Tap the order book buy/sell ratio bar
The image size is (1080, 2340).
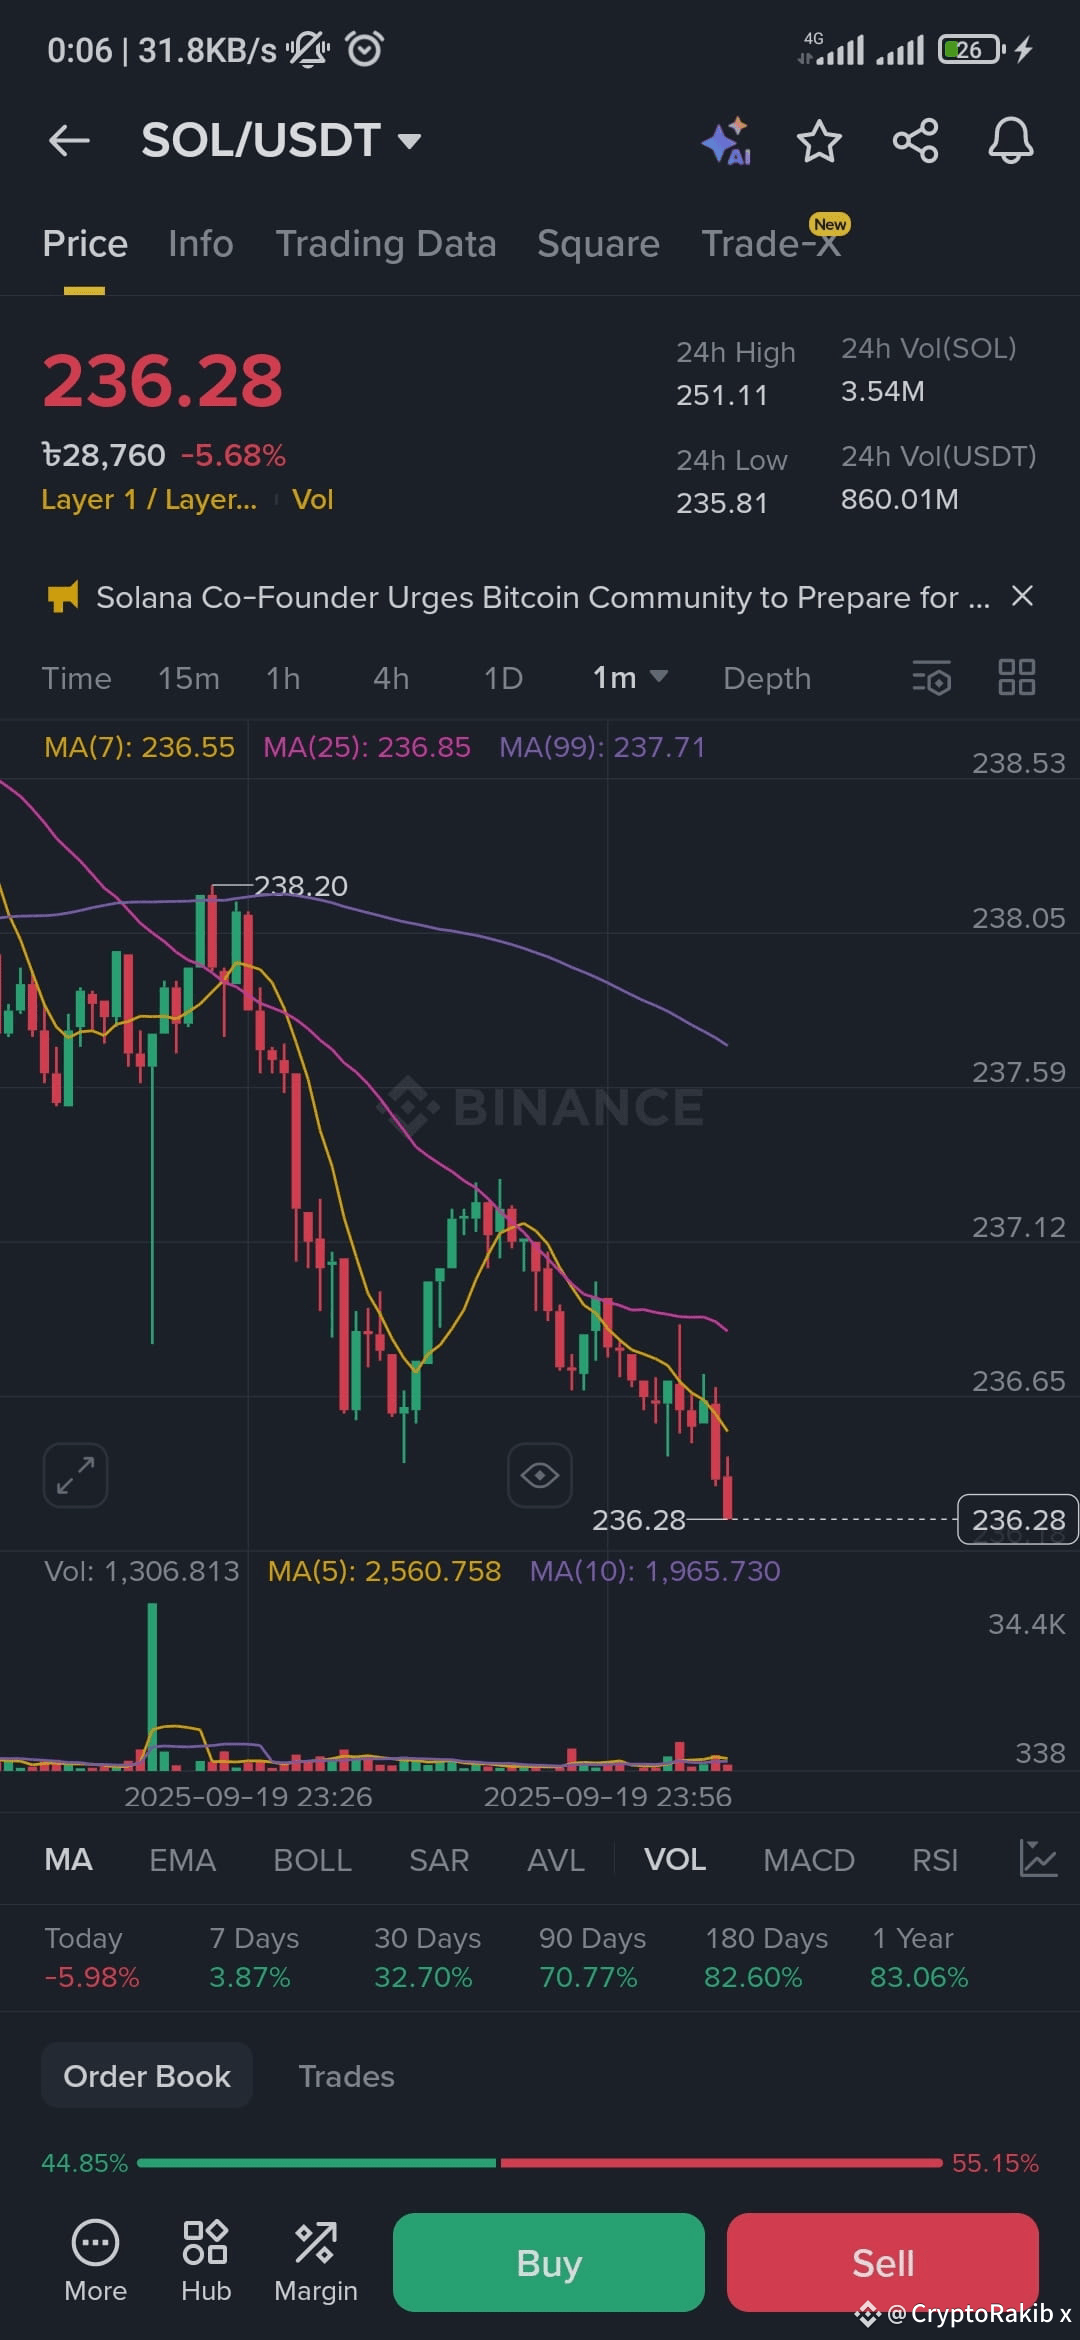pos(539,2163)
